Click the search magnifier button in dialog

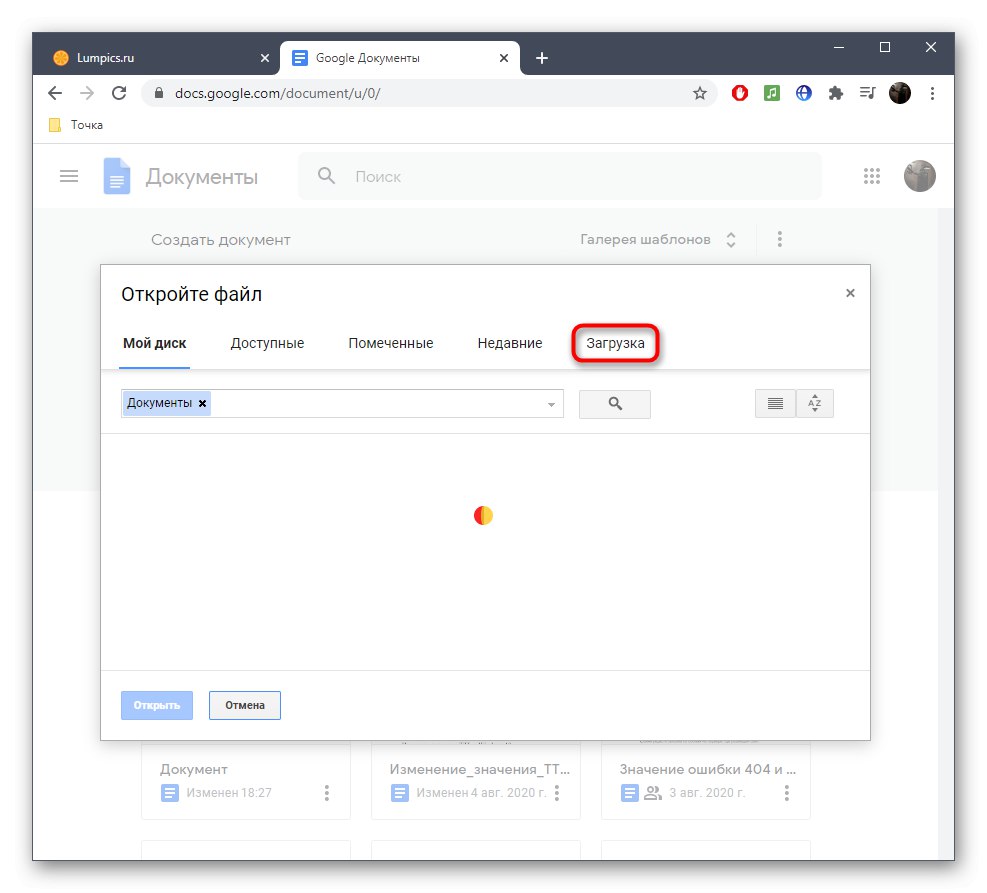(x=614, y=403)
